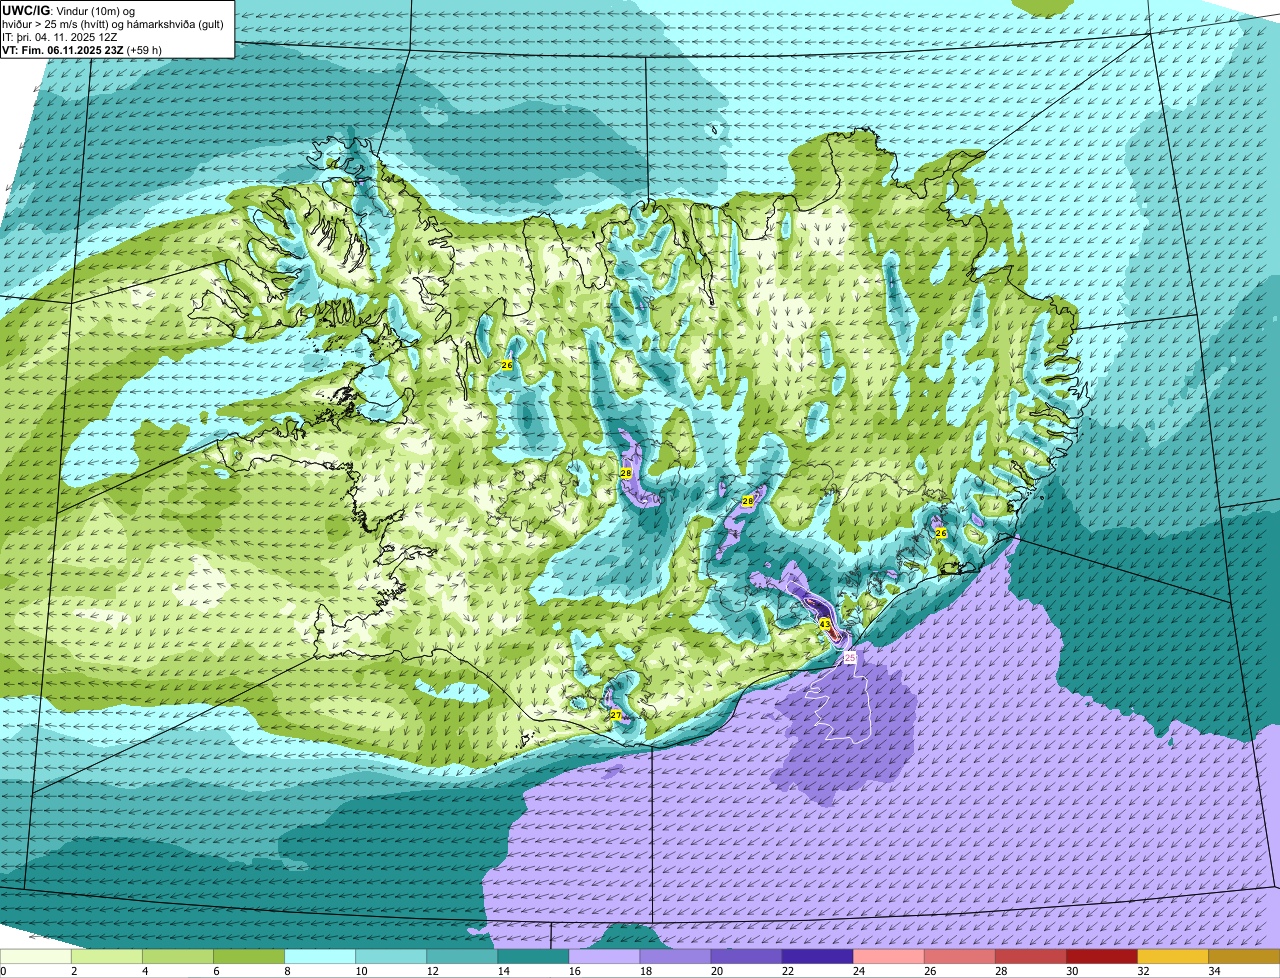Viewport: 1280px width, 978px height.
Task: Click the above-34 m/s dark gold swatch
Action: [1243, 957]
